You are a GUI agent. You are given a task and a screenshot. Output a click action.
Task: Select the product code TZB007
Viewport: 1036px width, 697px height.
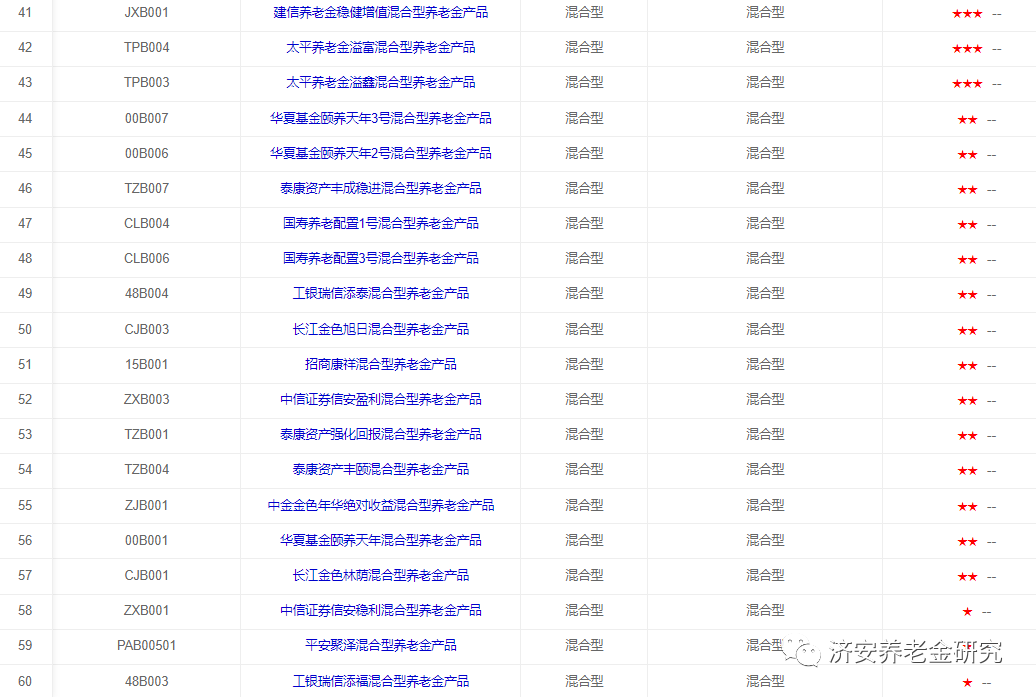(147, 188)
